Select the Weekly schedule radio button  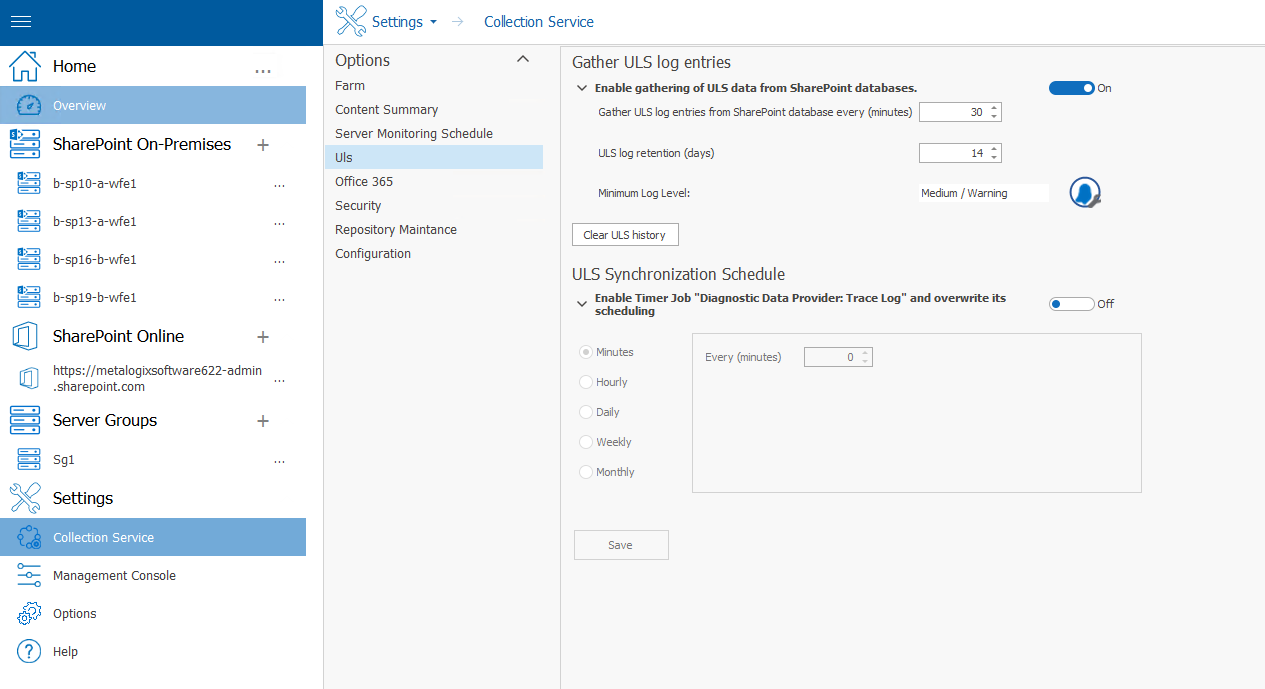[x=586, y=442]
